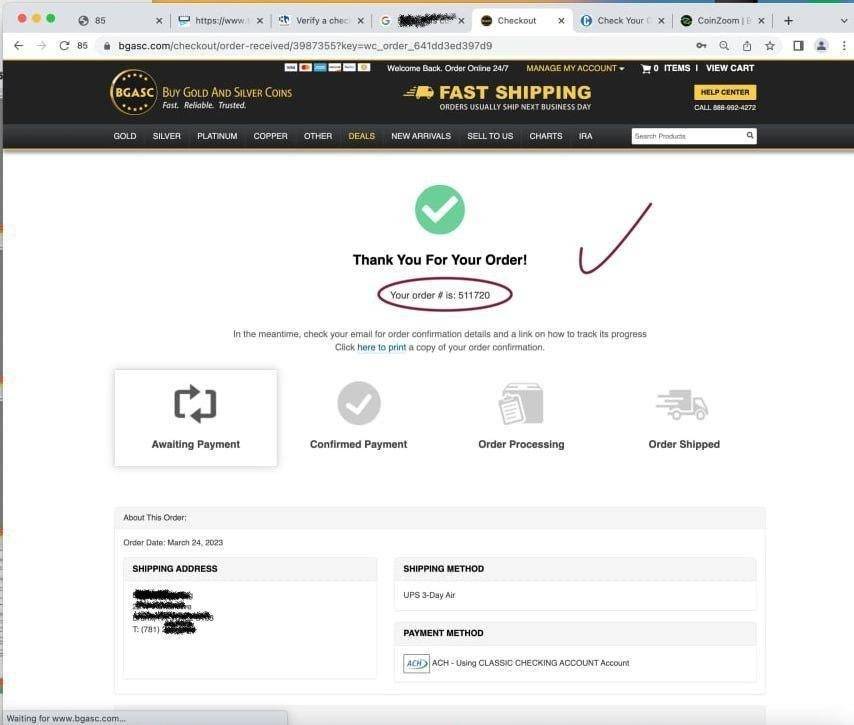Screen dimensions: 854x725
Task: Click the Fast Shipping truck banner
Action: point(498,98)
